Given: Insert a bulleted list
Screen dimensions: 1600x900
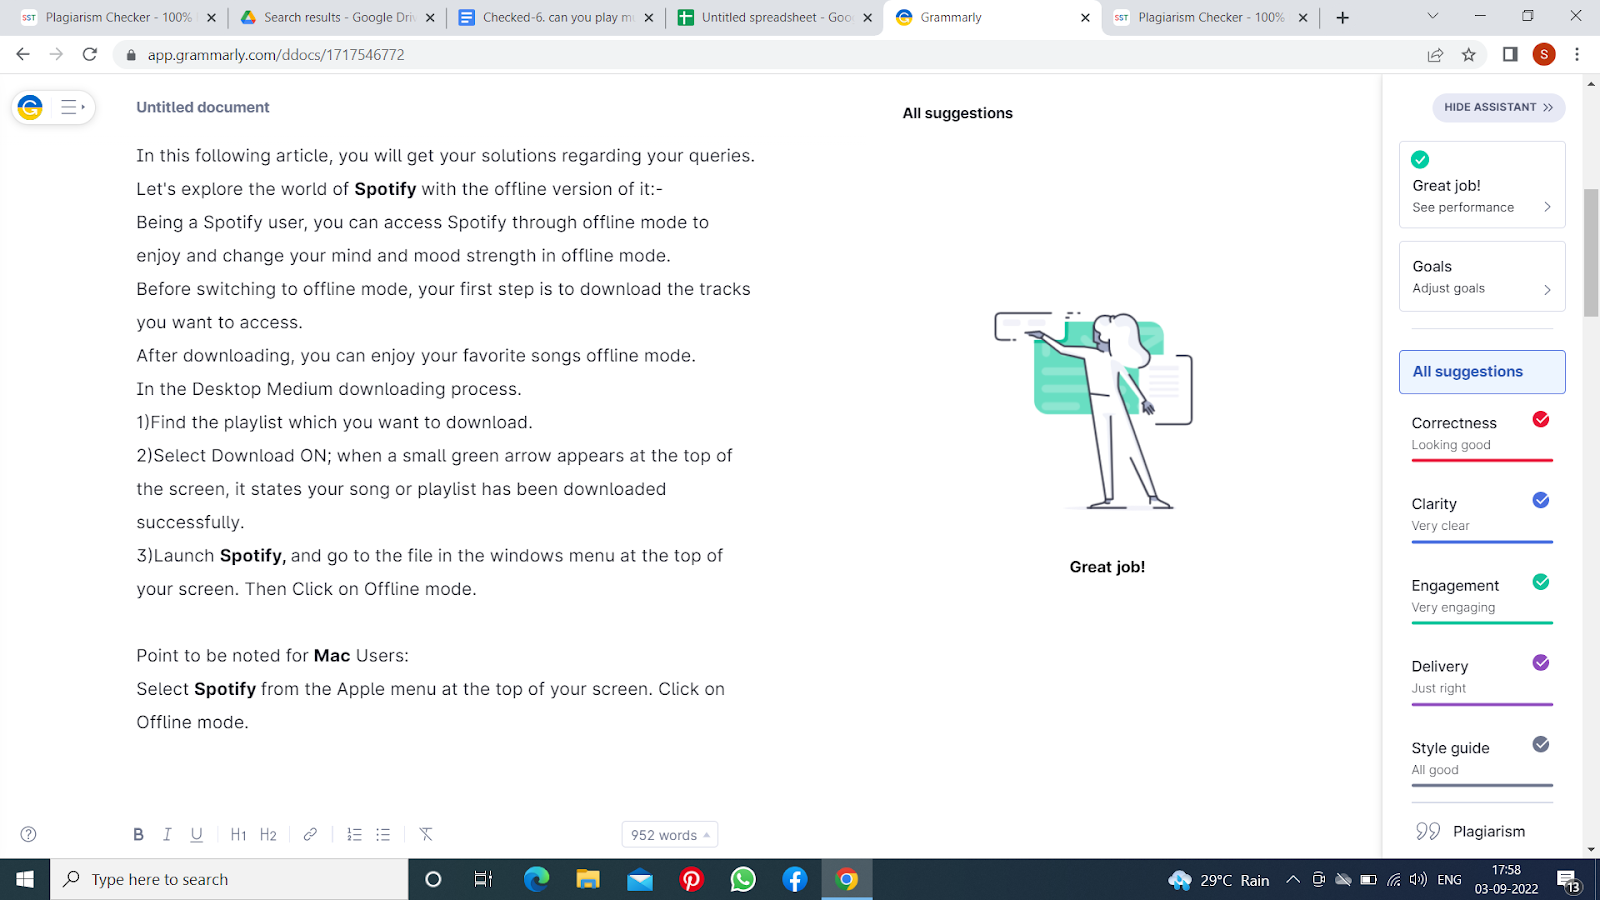Looking at the screenshot, I should pos(383,834).
